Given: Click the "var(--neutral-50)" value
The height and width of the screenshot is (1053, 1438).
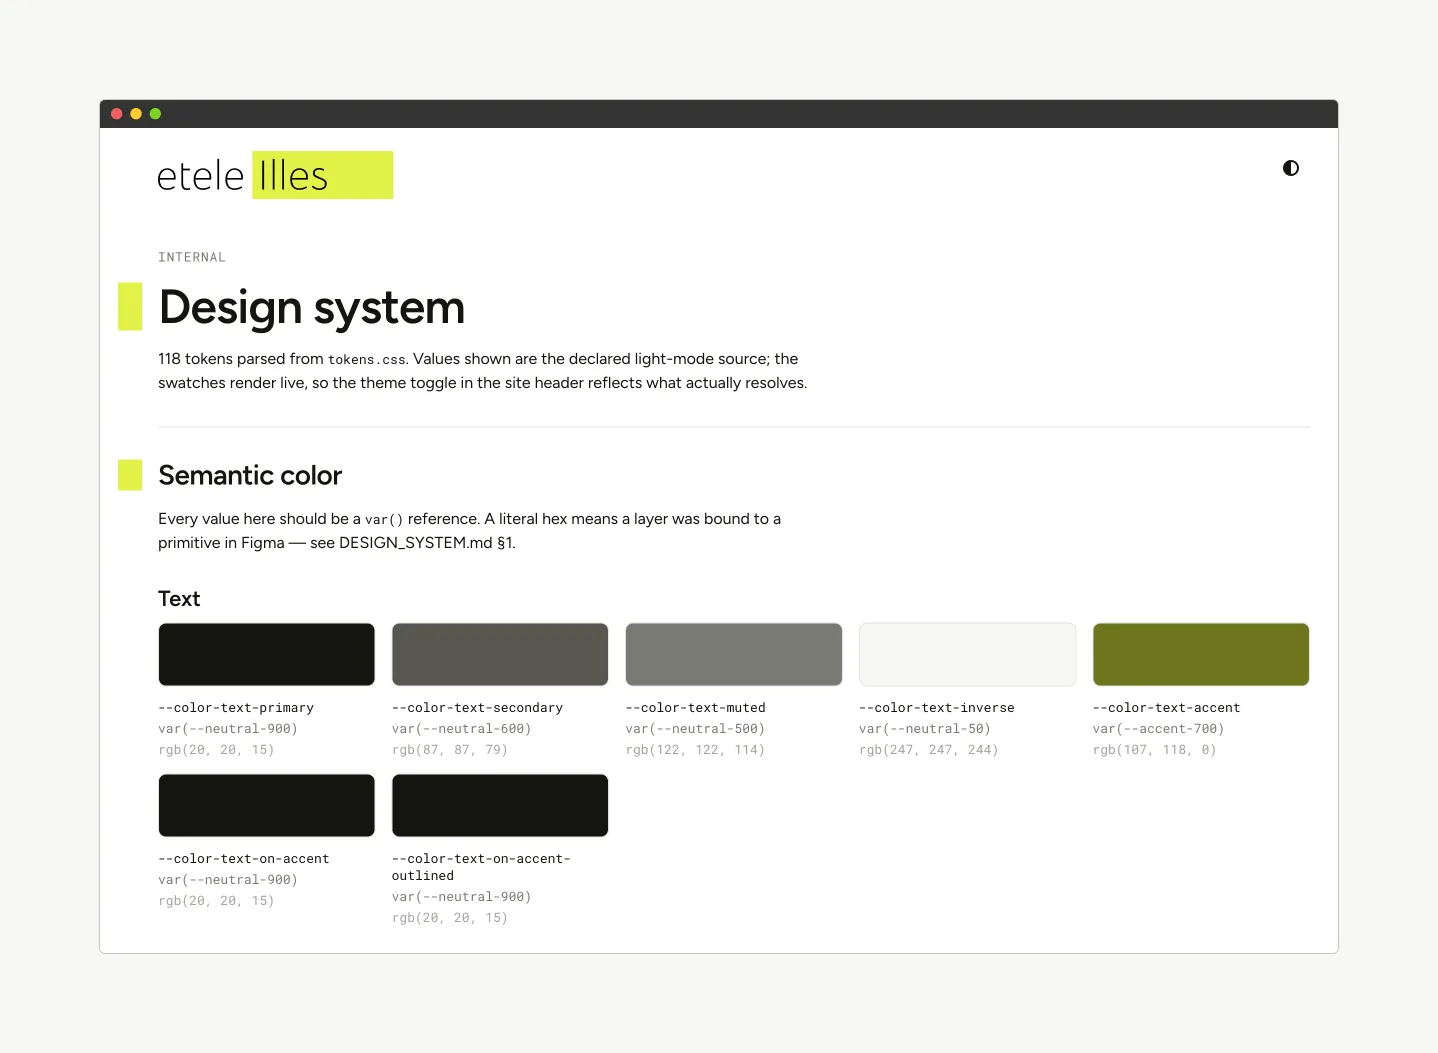Looking at the screenshot, I should pyautogui.click(x=925, y=729).
